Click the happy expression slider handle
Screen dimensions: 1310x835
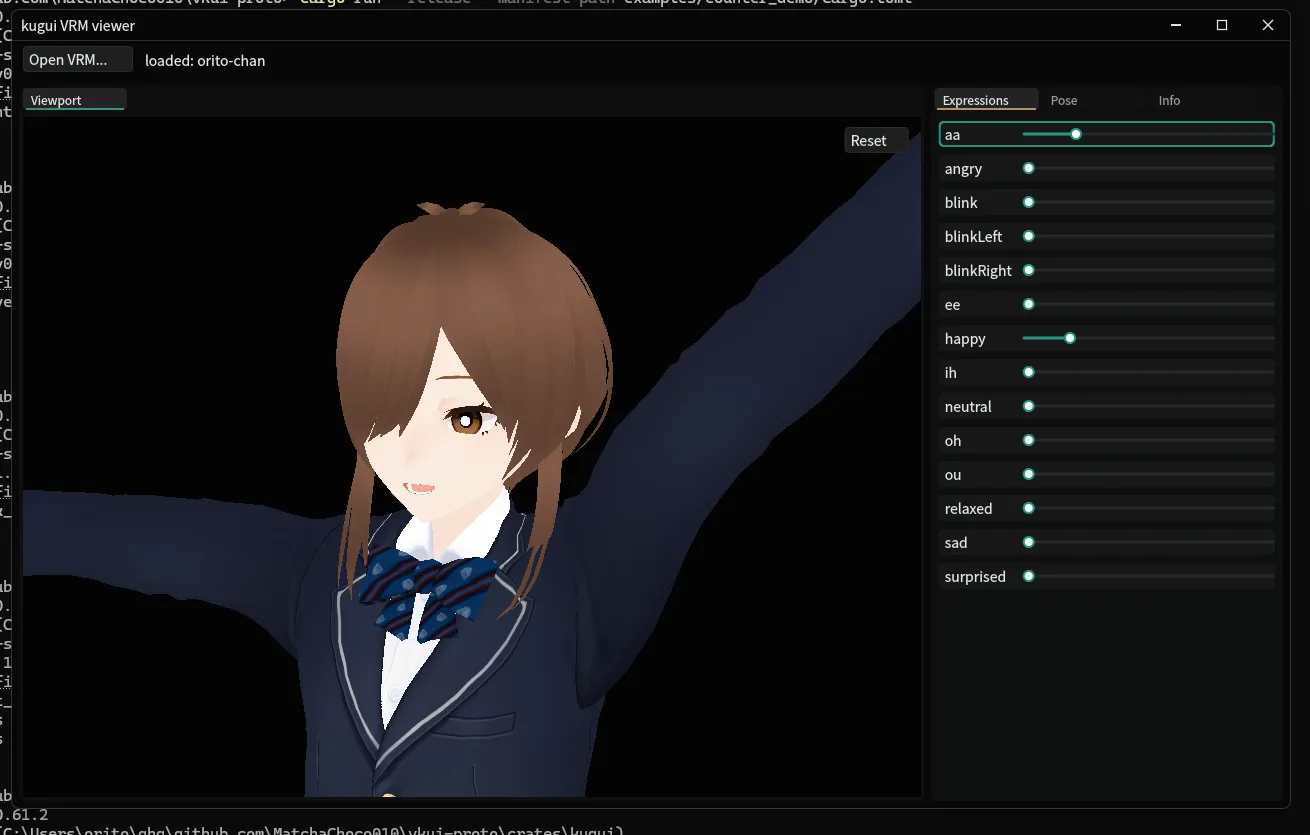click(x=1070, y=339)
